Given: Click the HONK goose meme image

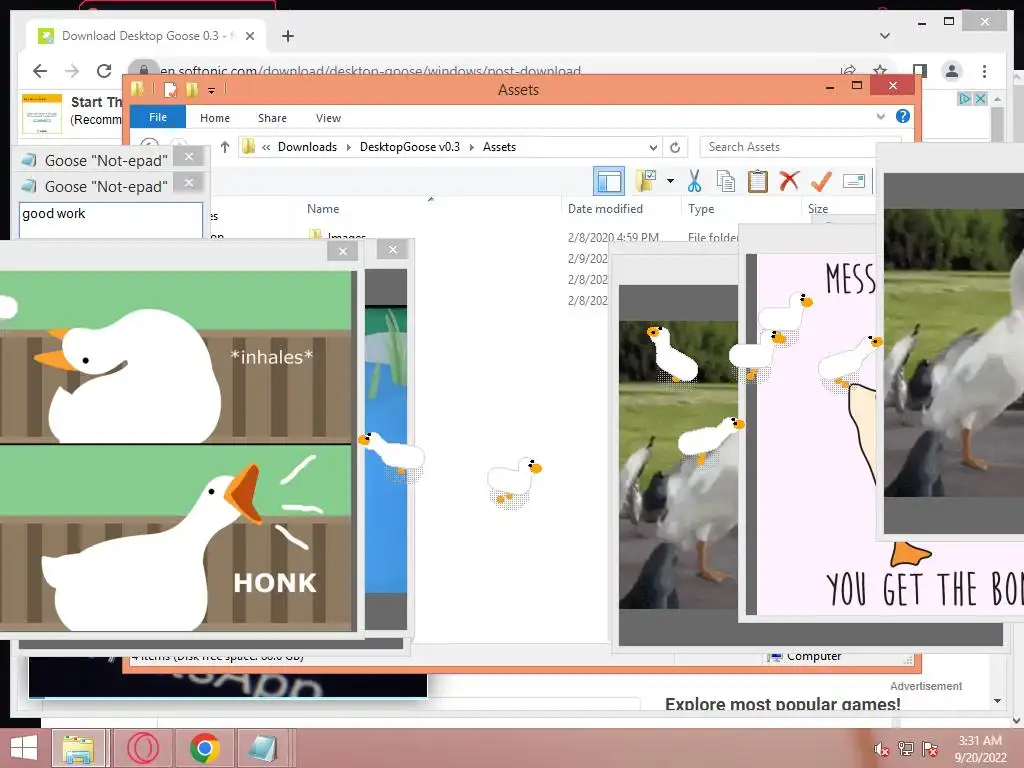Looking at the screenshot, I should (176, 451).
